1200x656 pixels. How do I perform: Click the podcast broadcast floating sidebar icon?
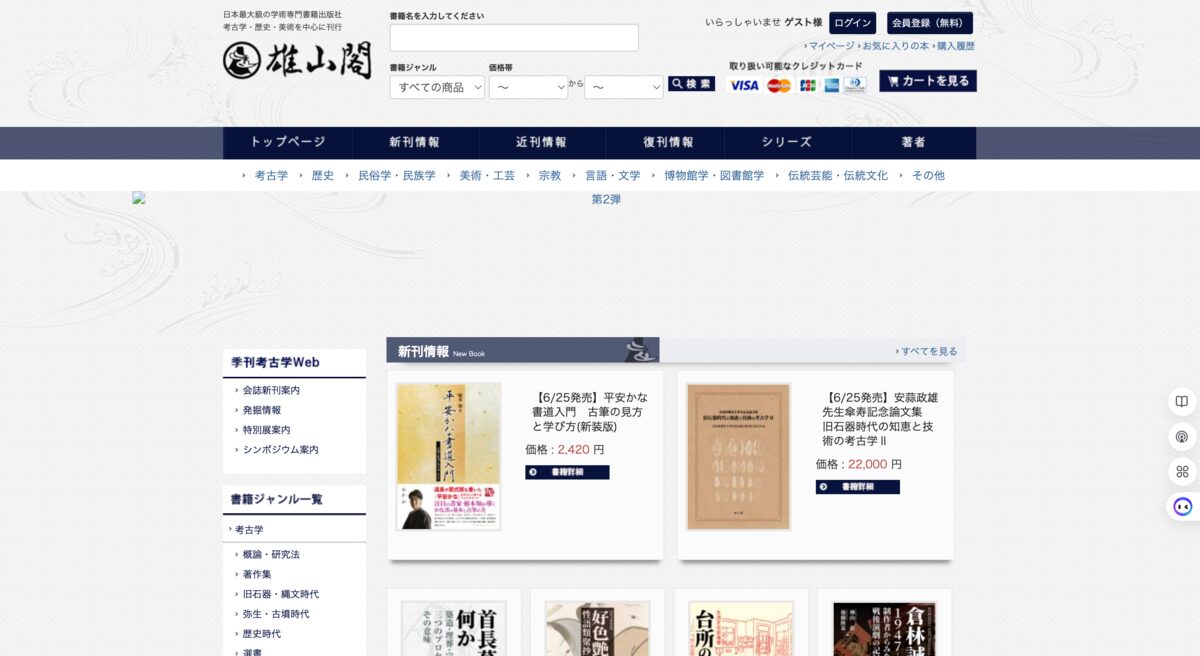[x=1182, y=437]
